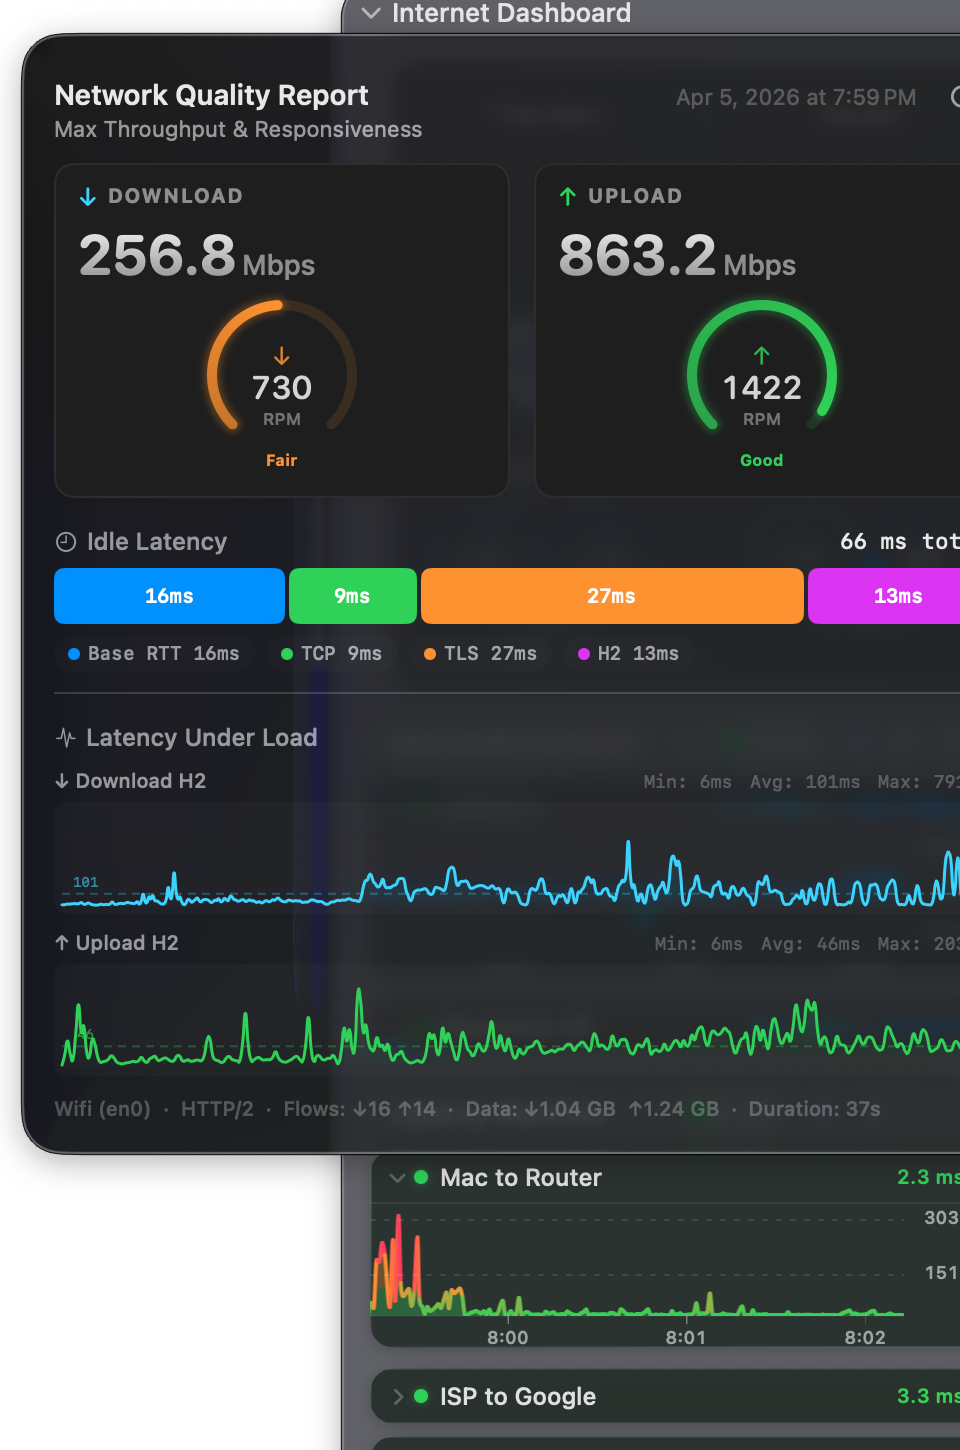This screenshot has height=1450, width=960.
Task: Click the 66 ms total latency summary
Action: pyautogui.click(x=895, y=541)
